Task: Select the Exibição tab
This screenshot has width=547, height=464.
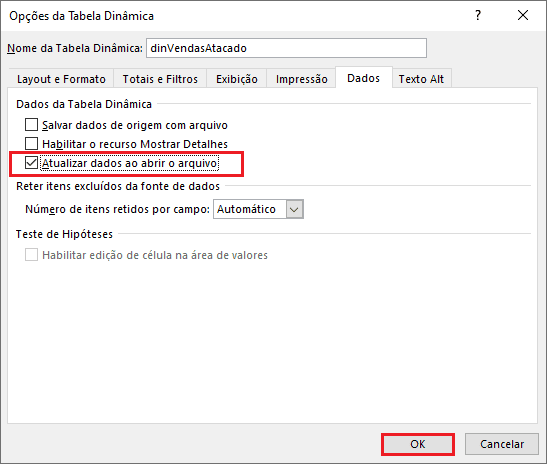Action: pyautogui.click(x=237, y=79)
